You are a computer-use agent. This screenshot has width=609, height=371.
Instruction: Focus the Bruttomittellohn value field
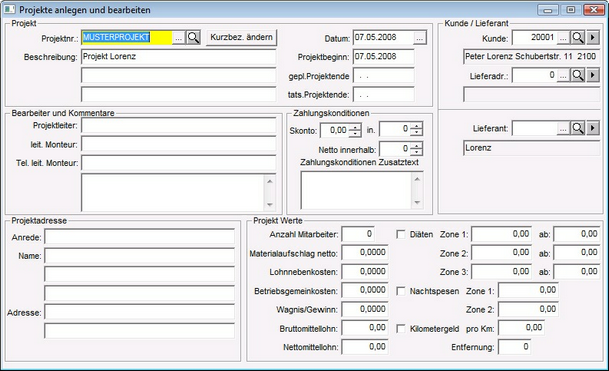[x=365, y=328]
